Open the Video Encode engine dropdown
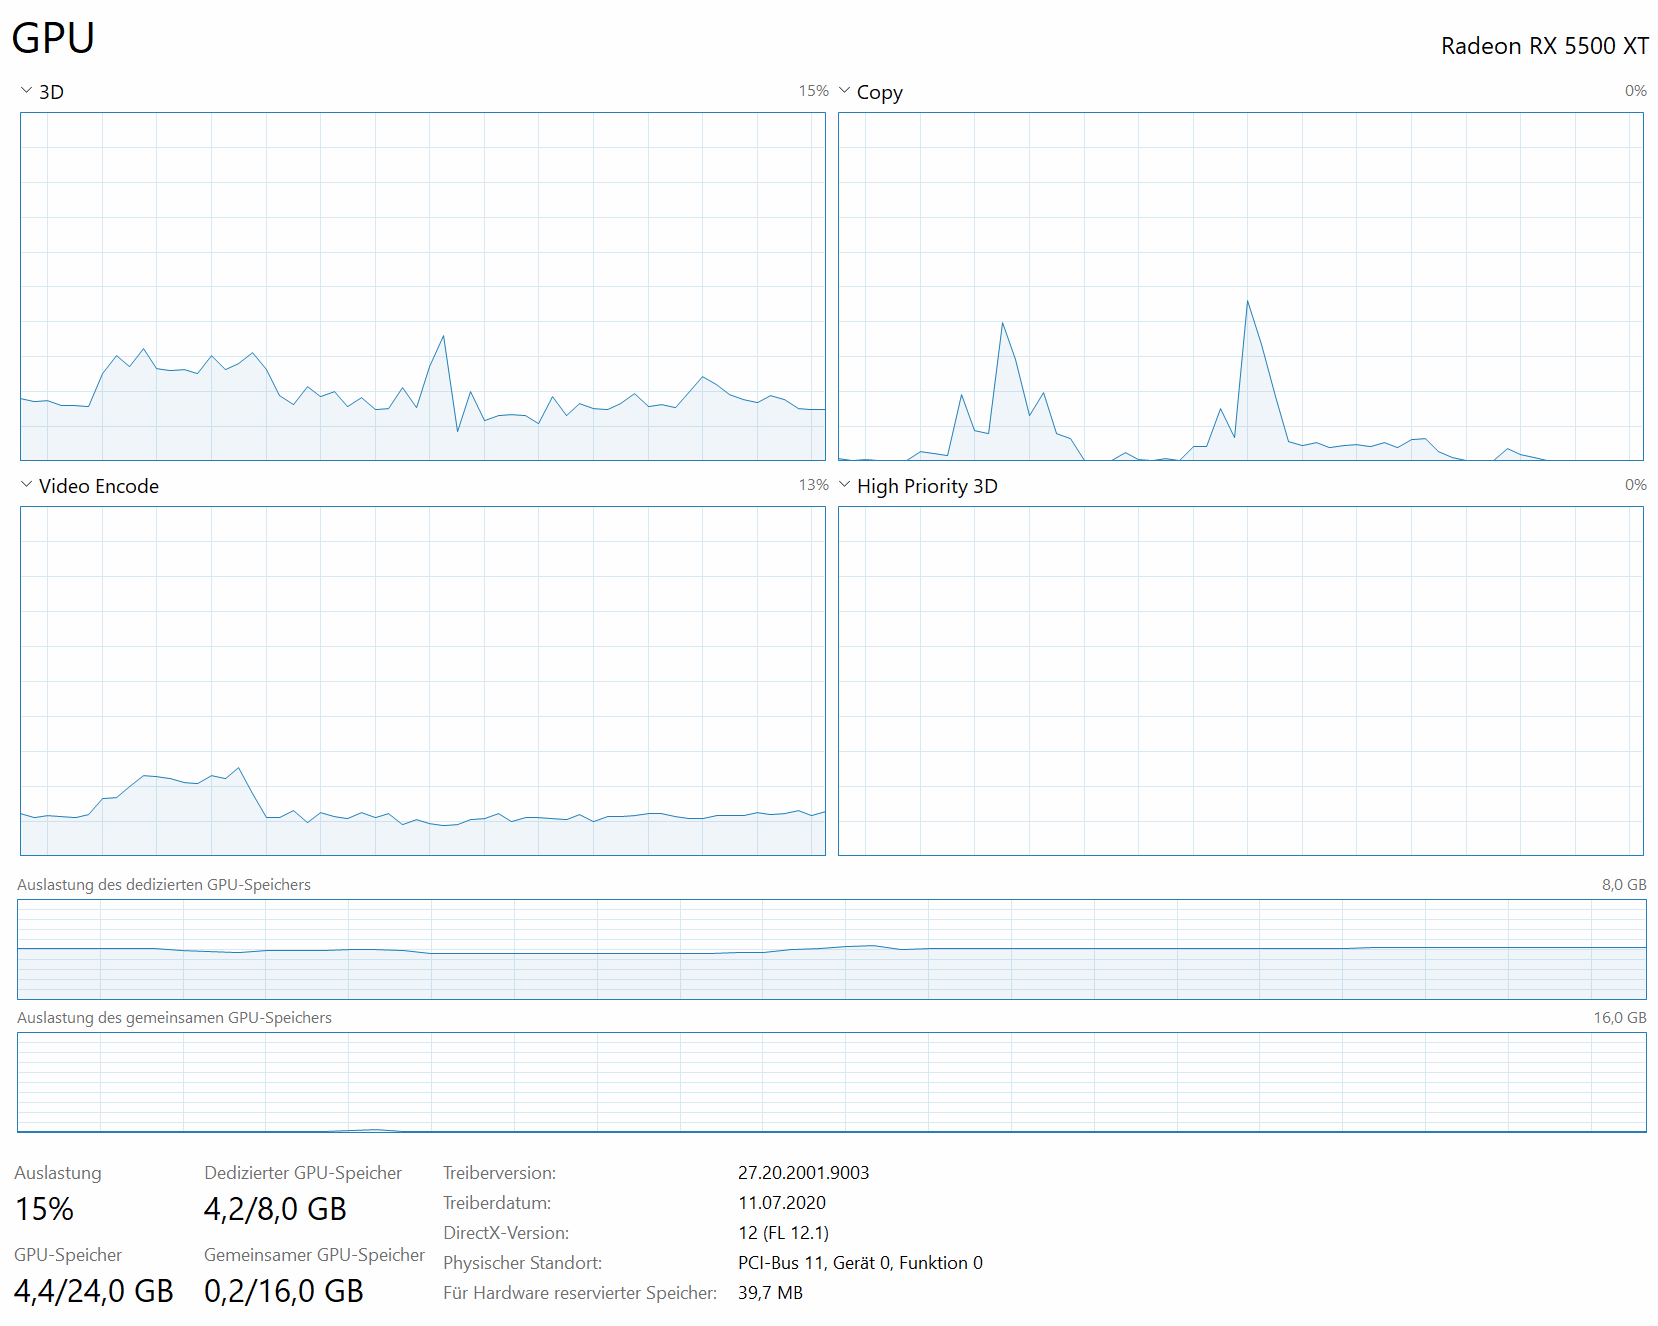The image size is (1658, 1326). pyautogui.click(x=89, y=486)
